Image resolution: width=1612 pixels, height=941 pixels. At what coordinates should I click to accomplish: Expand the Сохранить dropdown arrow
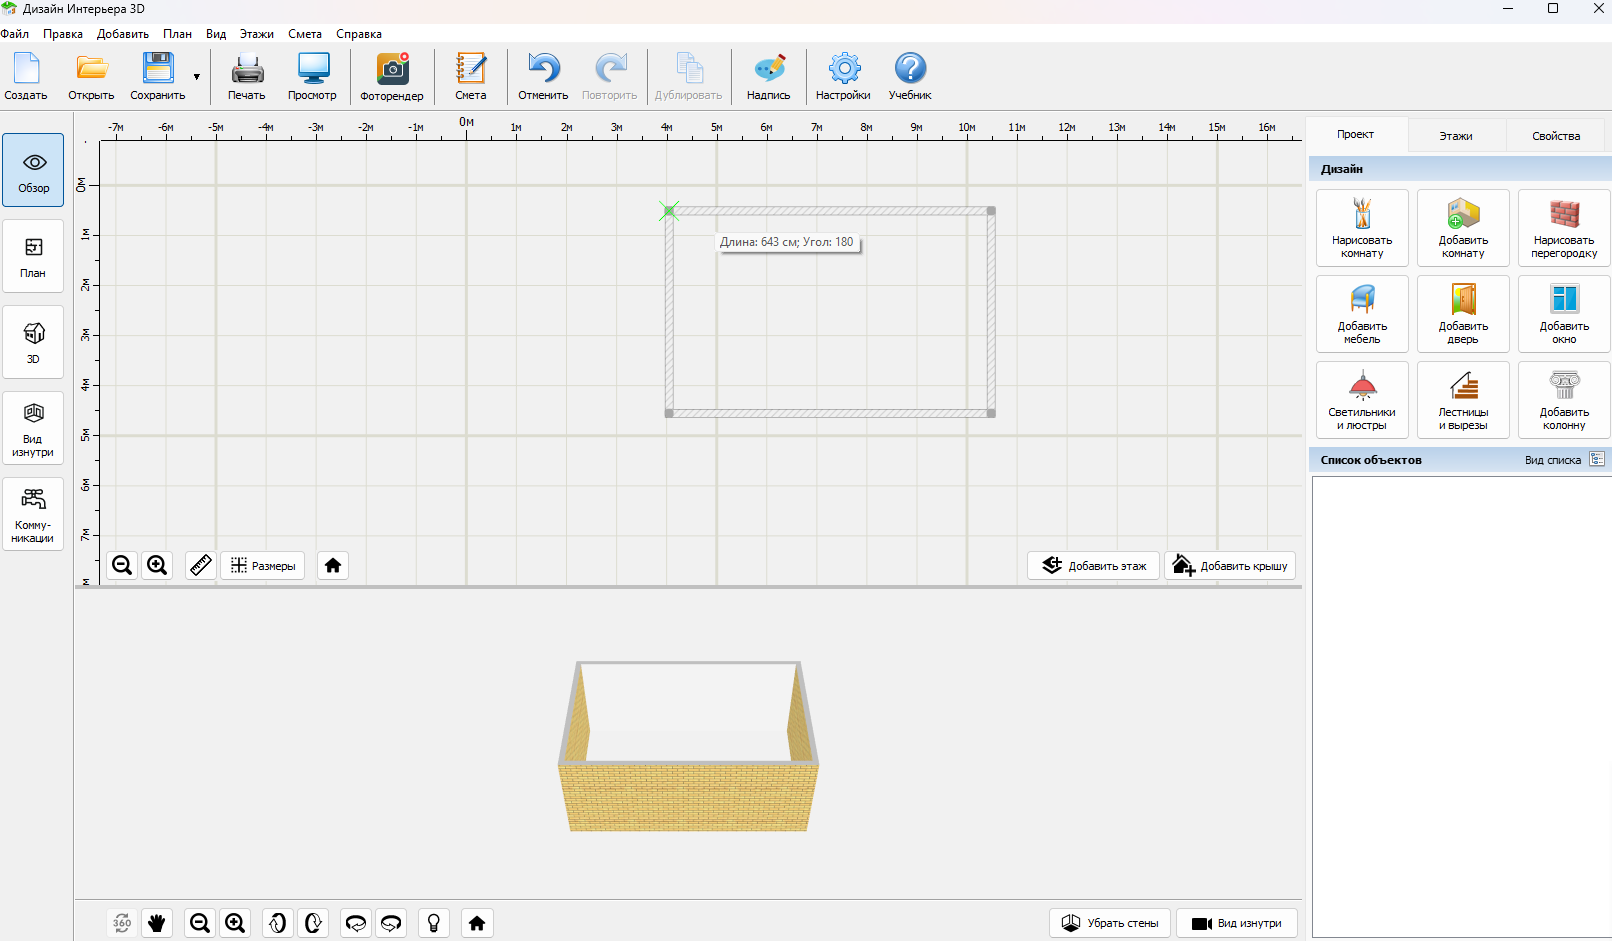point(197,77)
